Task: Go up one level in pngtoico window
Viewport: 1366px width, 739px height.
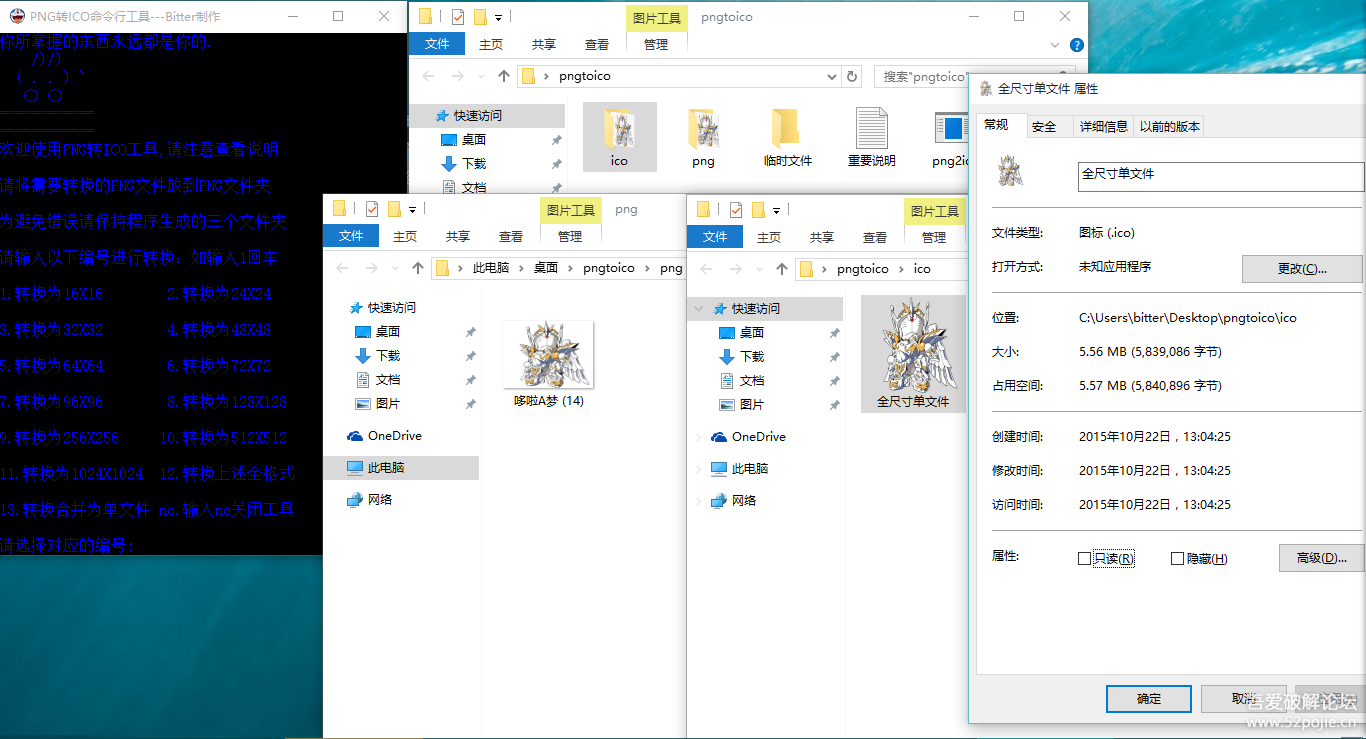Action: [x=504, y=76]
